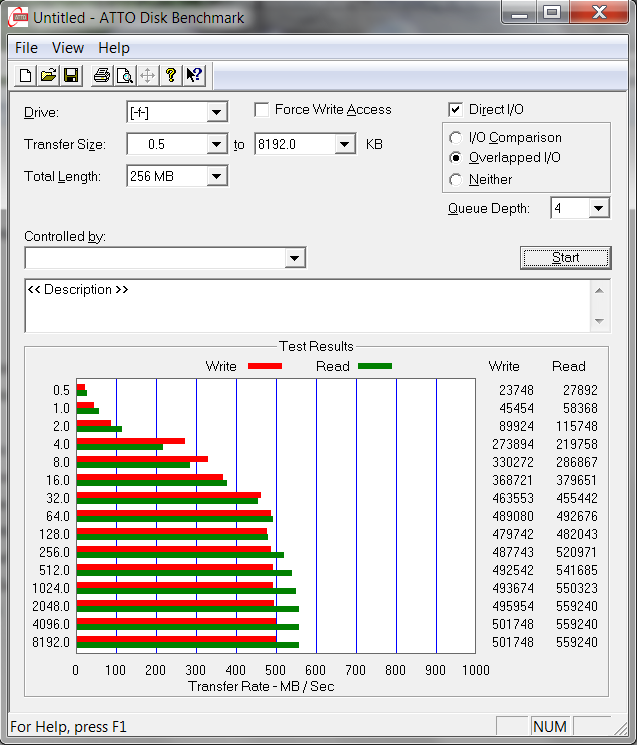Activate the context help pointer icon

tap(194, 75)
